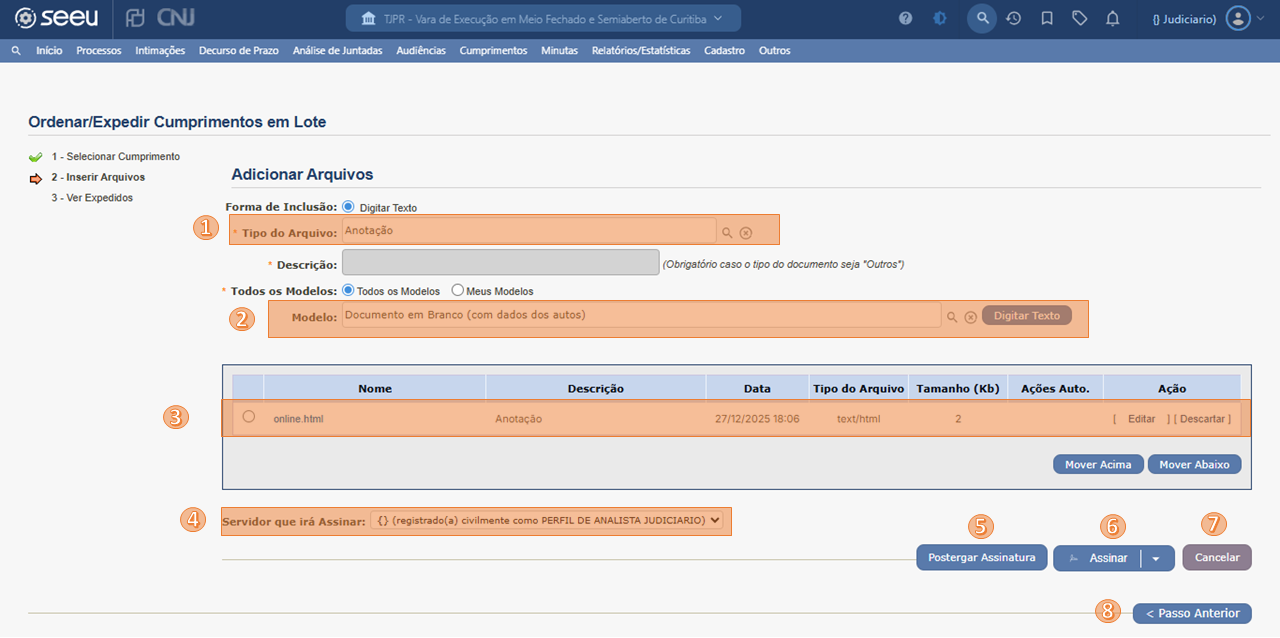Click the Postergar Assinatura button
This screenshot has width=1280, height=638.
(x=981, y=558)
